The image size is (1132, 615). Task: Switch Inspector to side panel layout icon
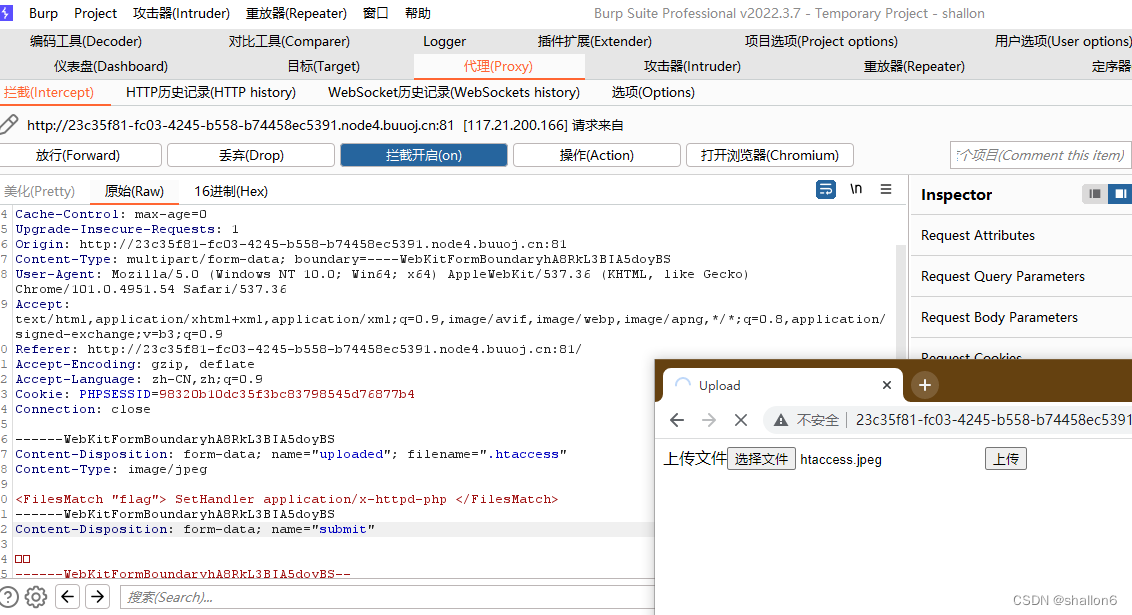[1120, 194]
